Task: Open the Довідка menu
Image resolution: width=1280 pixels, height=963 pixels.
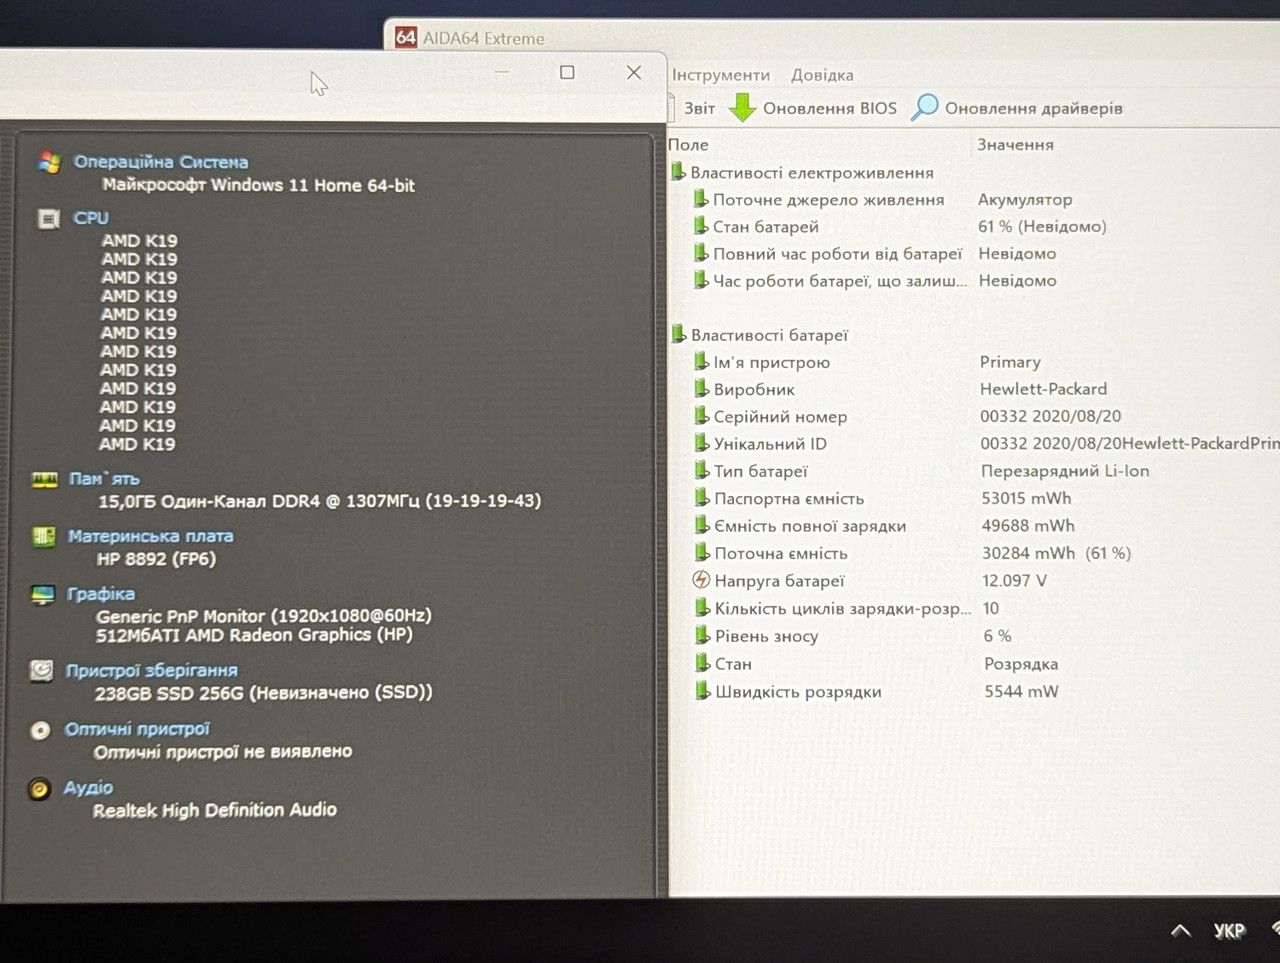Action: coord(822,75)
